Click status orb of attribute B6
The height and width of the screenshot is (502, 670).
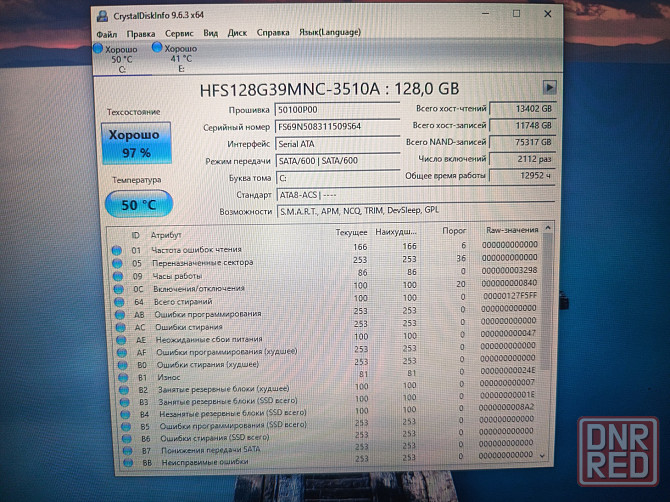coord(126,439)
